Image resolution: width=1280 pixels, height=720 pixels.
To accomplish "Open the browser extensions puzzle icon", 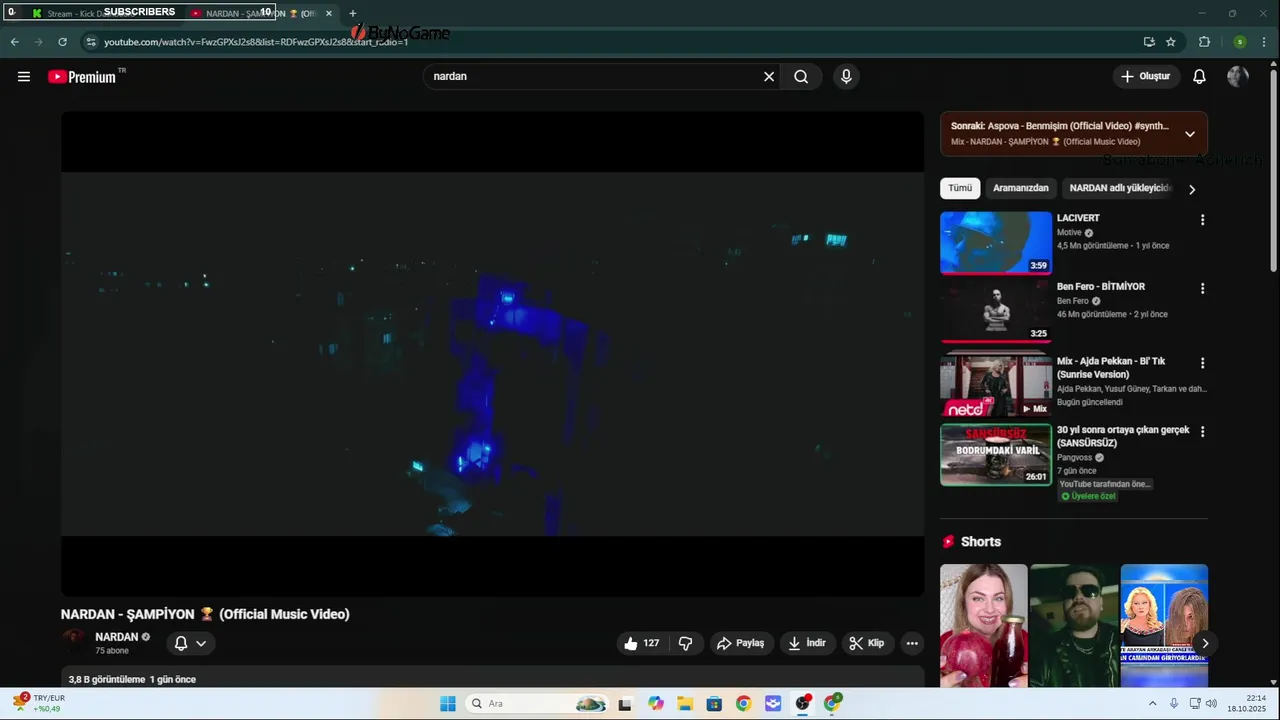I will [x=1204, y=42].
